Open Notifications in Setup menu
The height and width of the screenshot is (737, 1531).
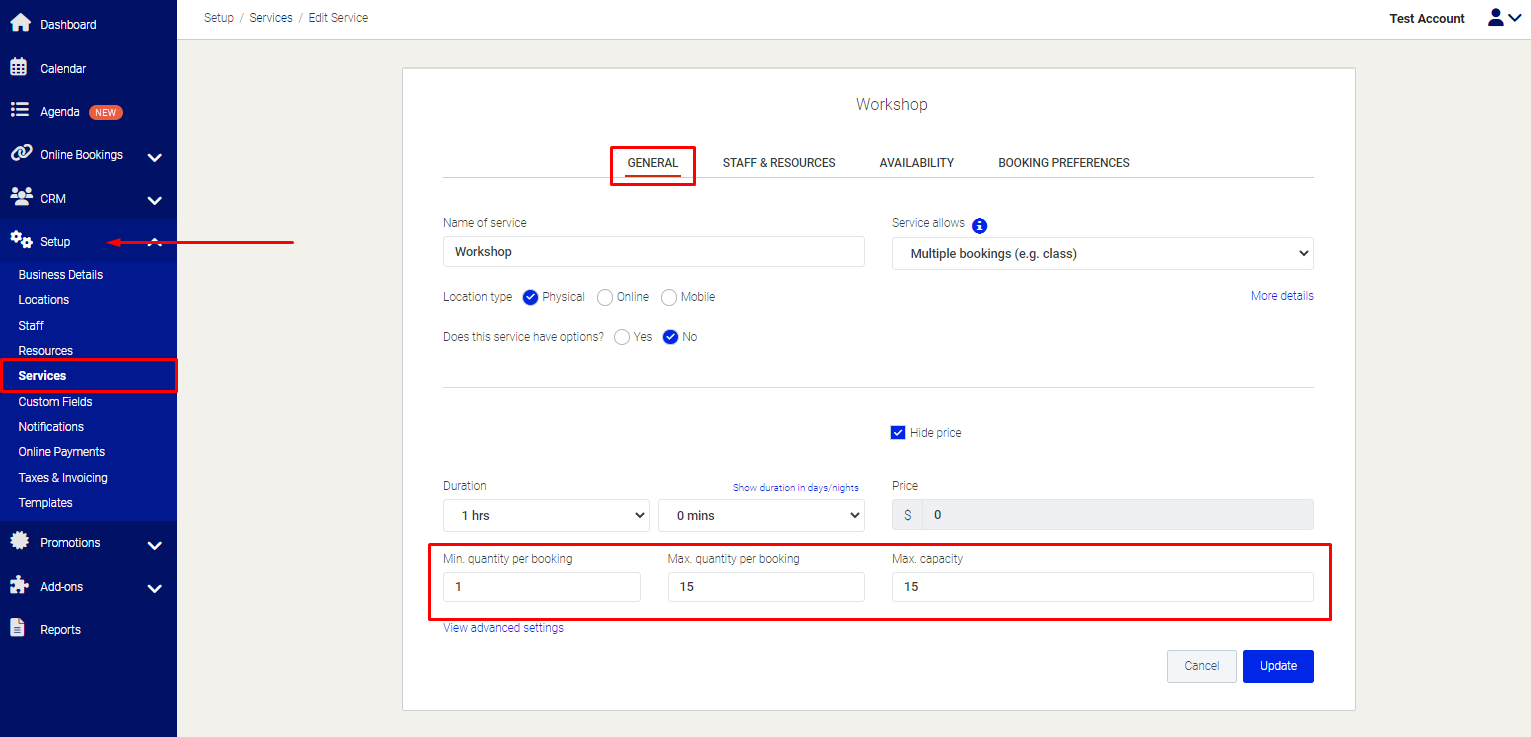[51, 427]
